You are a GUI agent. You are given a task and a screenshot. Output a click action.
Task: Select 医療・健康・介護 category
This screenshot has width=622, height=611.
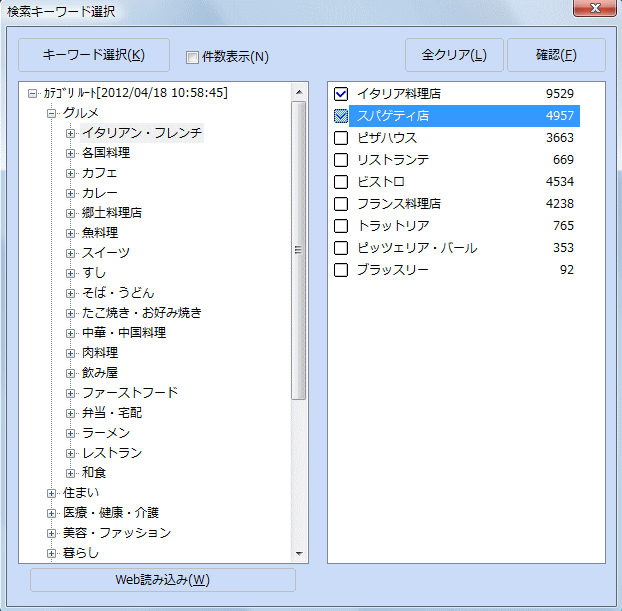pyautogui.click(x=110, y=513)
